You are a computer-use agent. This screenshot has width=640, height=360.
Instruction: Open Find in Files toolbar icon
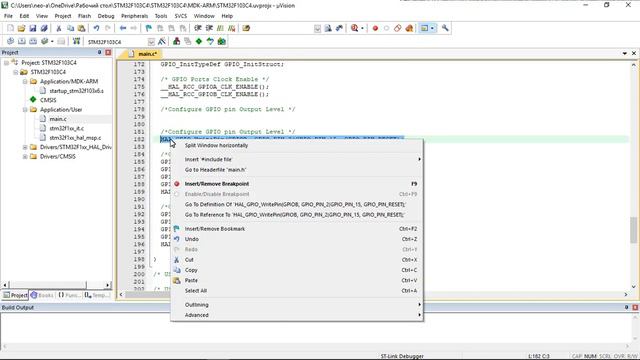pos(246,28)
